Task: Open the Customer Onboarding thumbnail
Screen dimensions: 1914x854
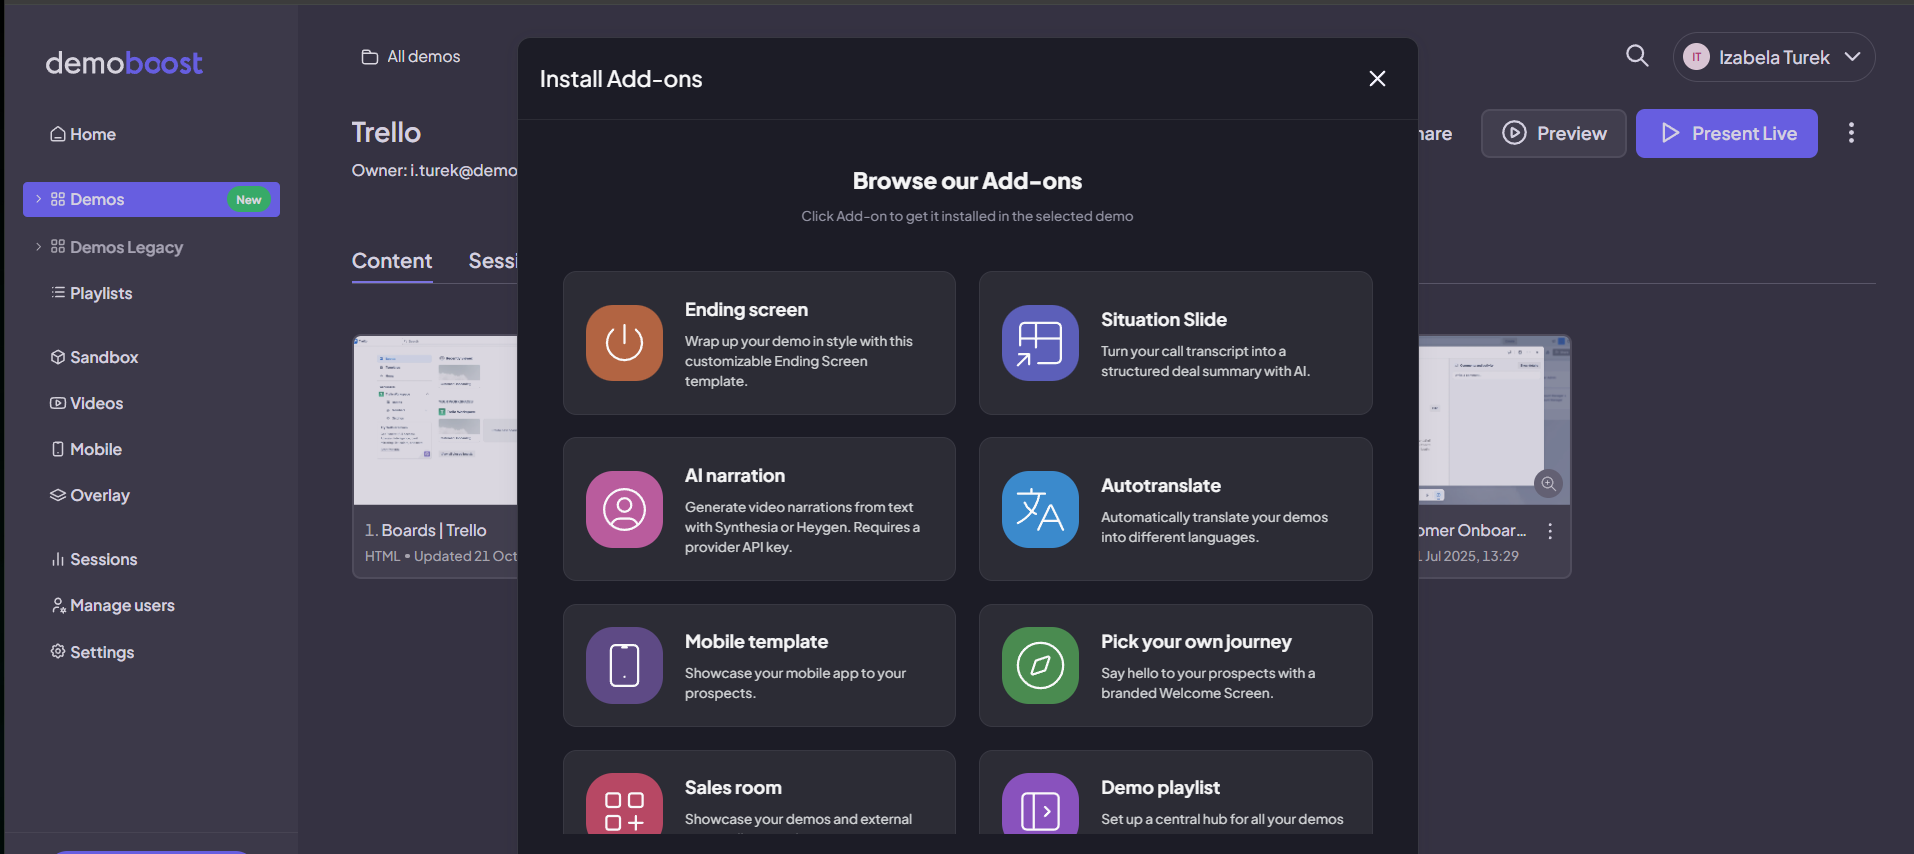Action: (1494, 420)
